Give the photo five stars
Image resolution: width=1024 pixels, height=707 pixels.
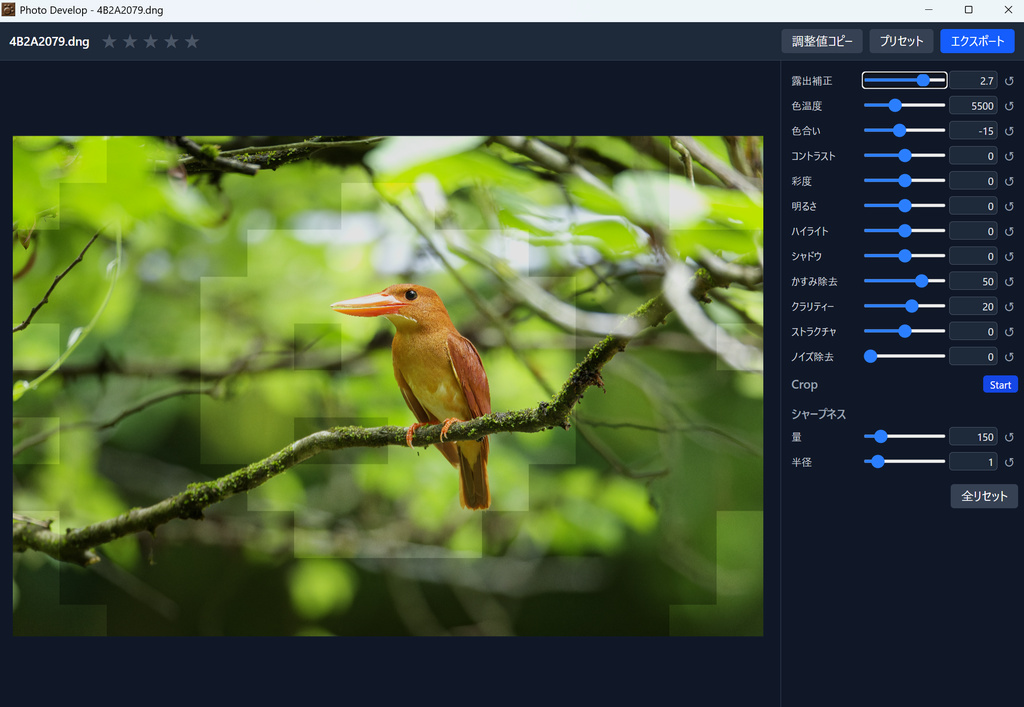(x=192, y=41)
